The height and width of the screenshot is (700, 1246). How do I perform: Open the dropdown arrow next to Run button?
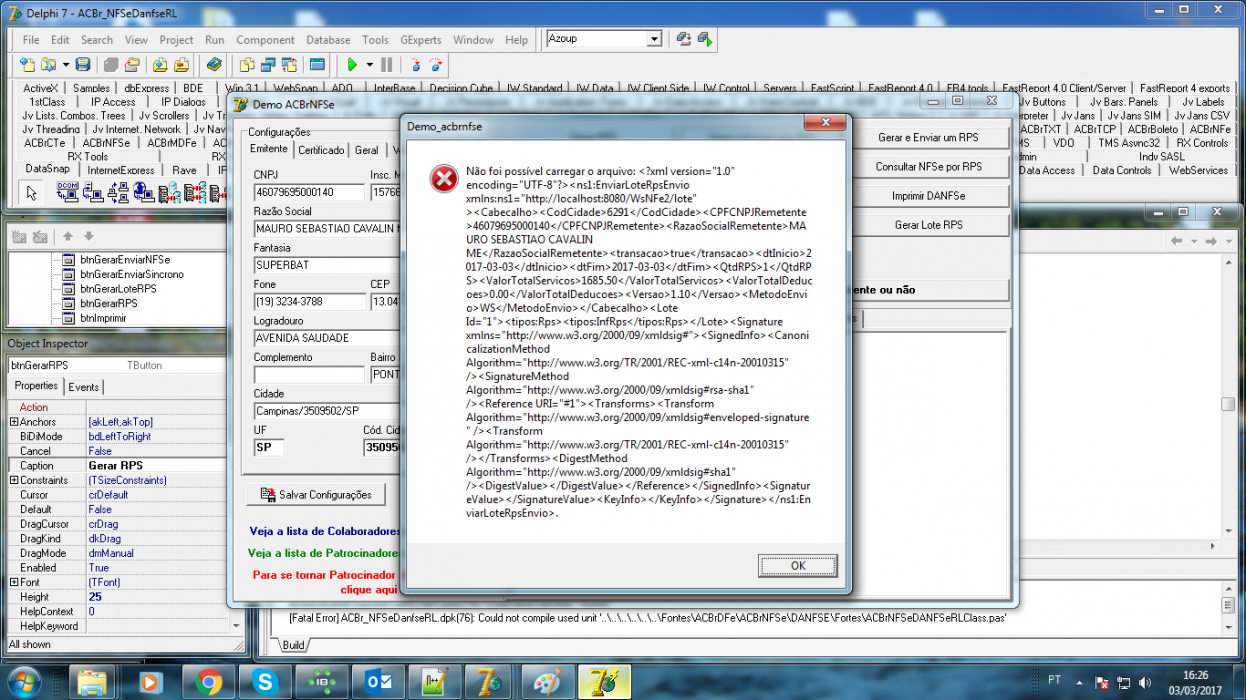pyautogui.click(x=369, y=65)
